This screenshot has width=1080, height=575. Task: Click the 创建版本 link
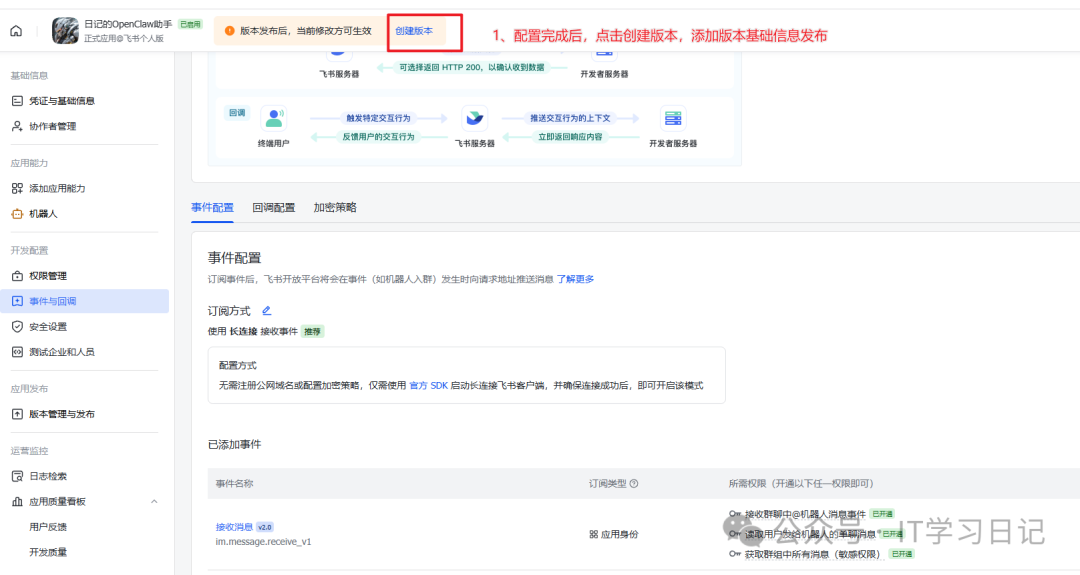pos(414,31)
